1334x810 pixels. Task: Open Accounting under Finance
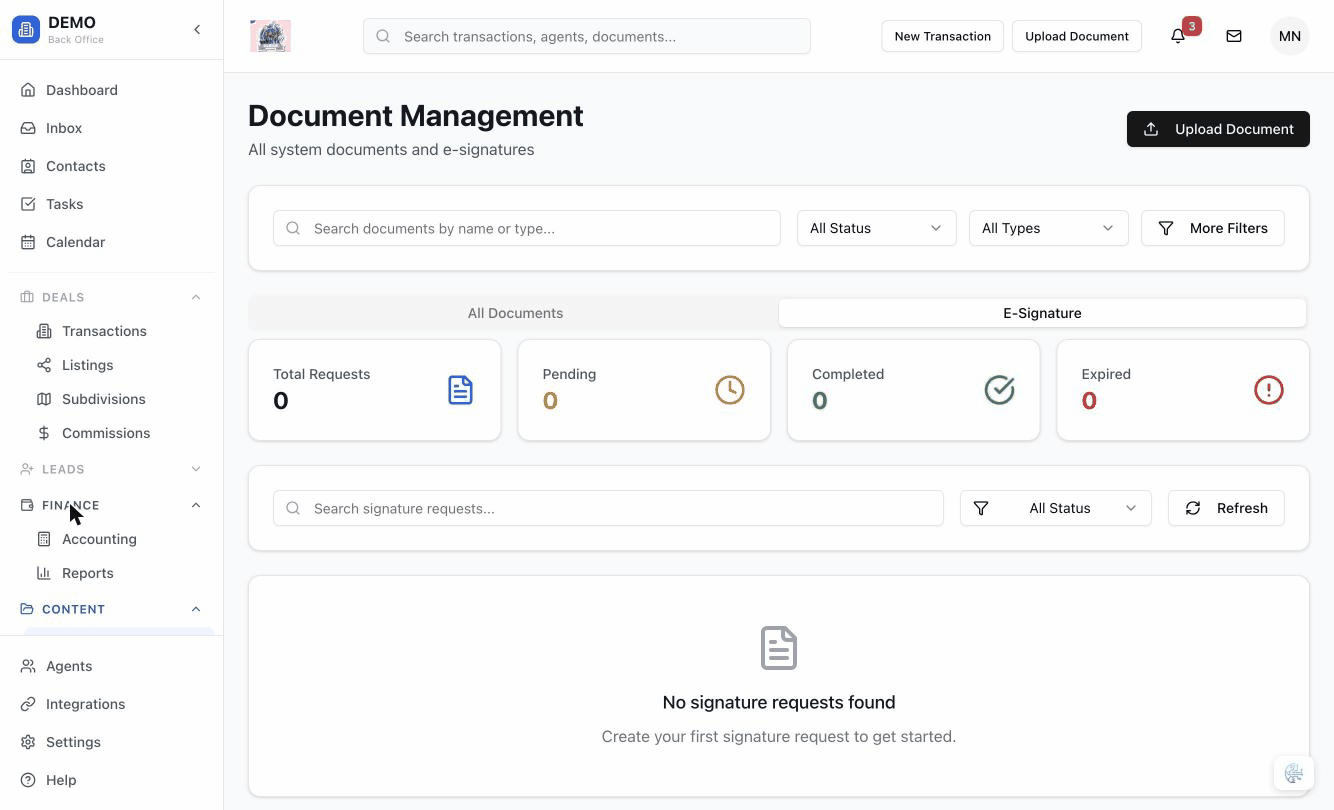119,539
